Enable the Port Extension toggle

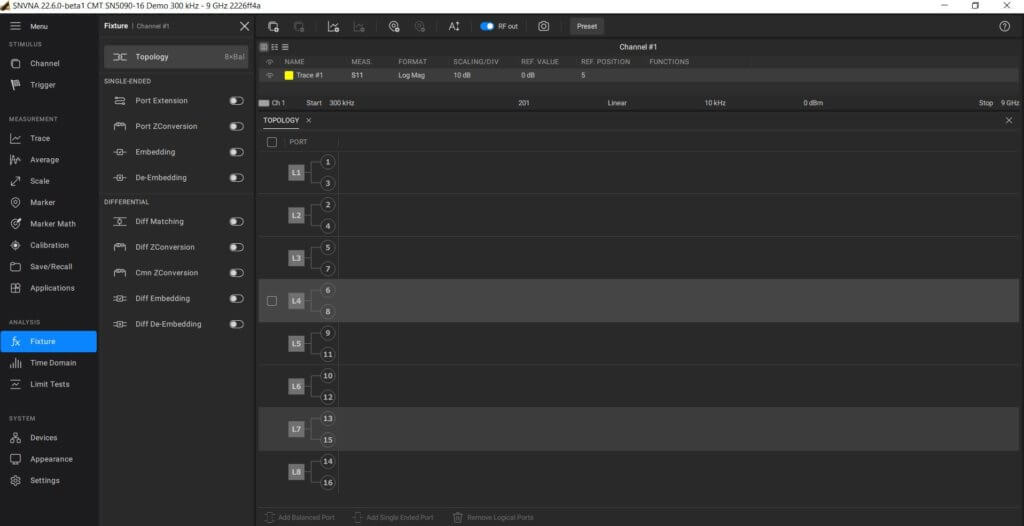[x=236, y=101]
